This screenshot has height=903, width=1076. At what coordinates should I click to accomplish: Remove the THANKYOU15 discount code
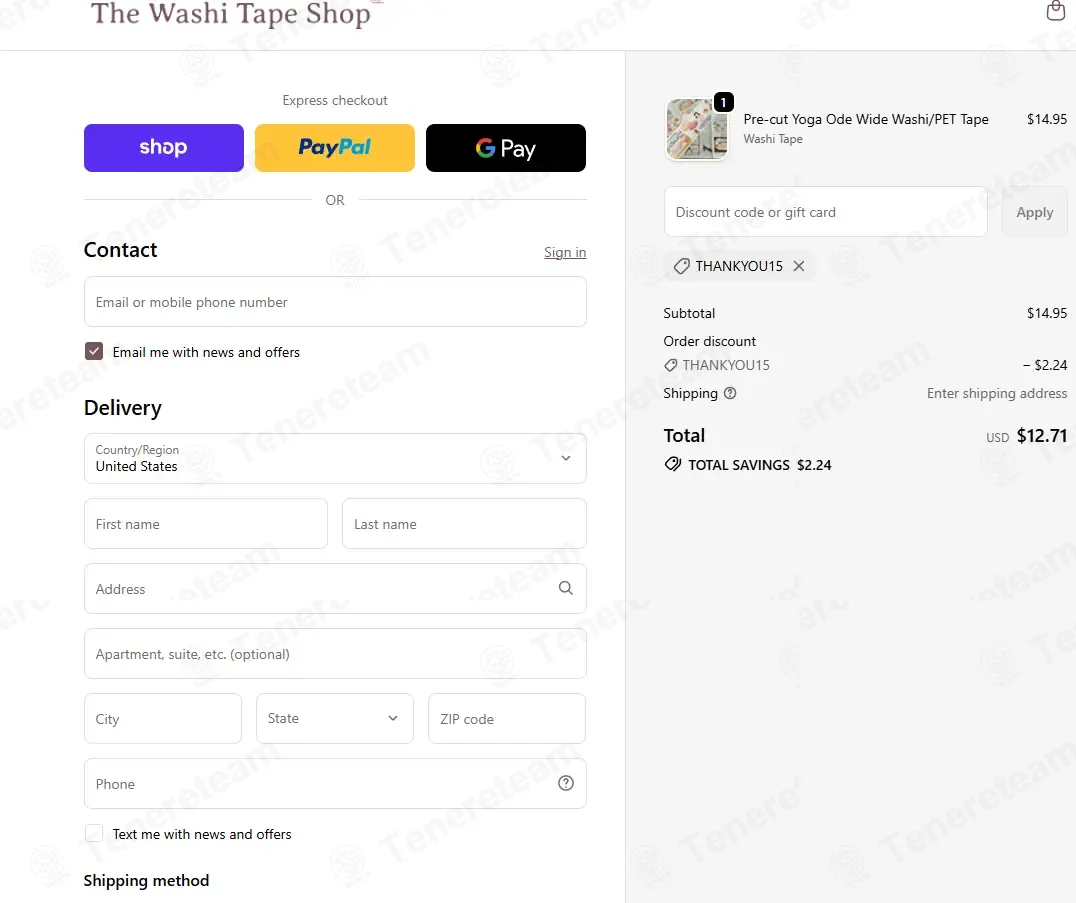(x=799, y=266)
